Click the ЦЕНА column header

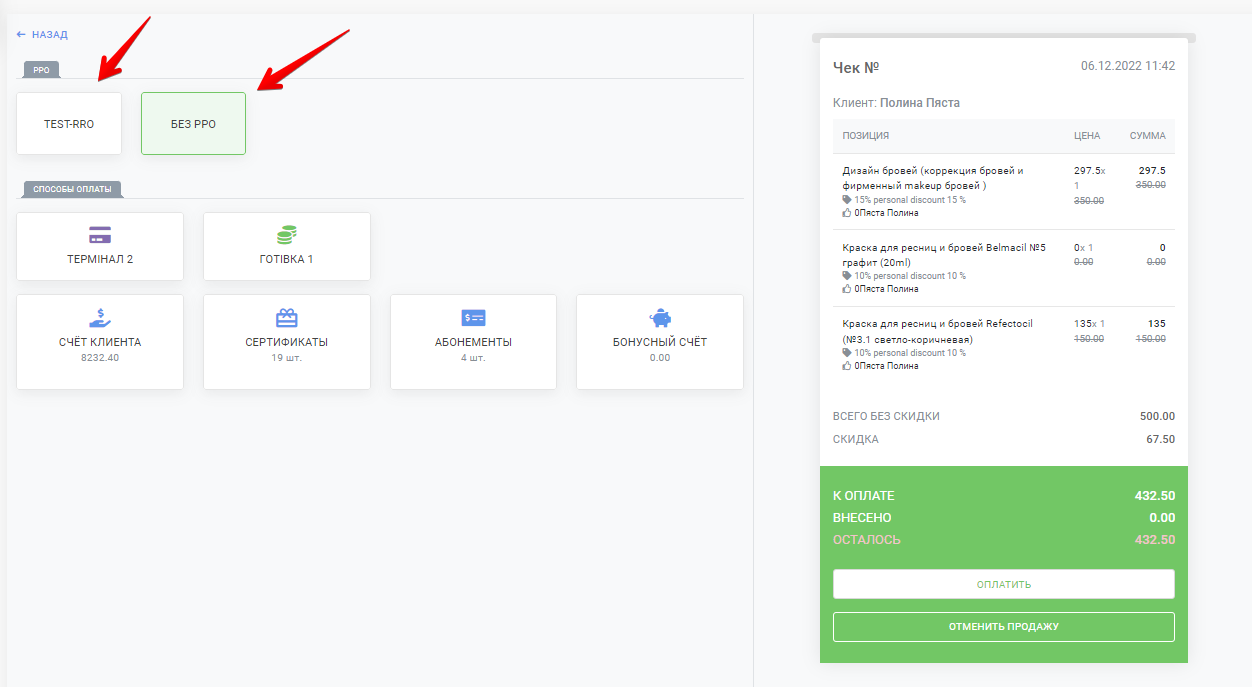1087,136
